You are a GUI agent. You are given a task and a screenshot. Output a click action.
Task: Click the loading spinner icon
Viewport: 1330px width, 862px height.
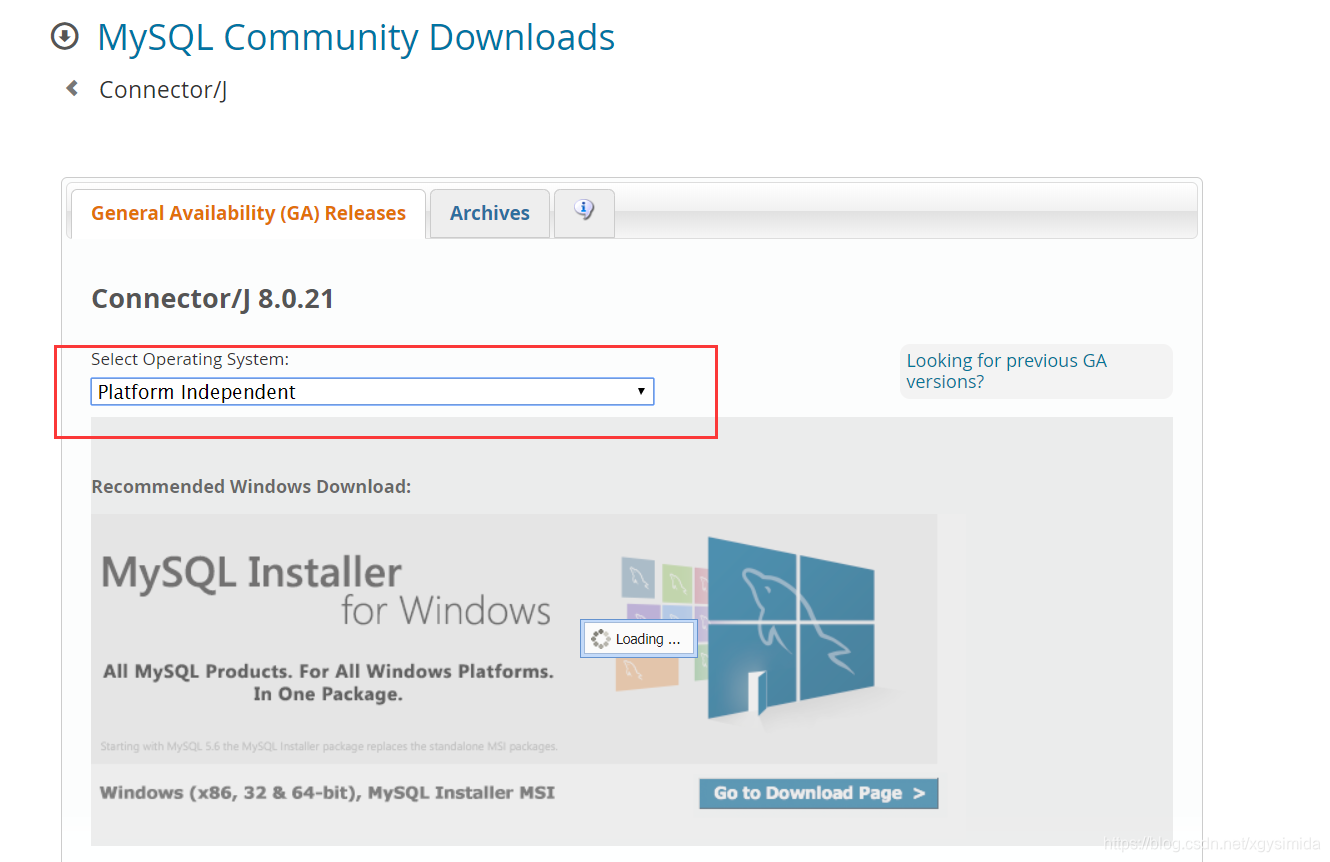pos(600,638)
